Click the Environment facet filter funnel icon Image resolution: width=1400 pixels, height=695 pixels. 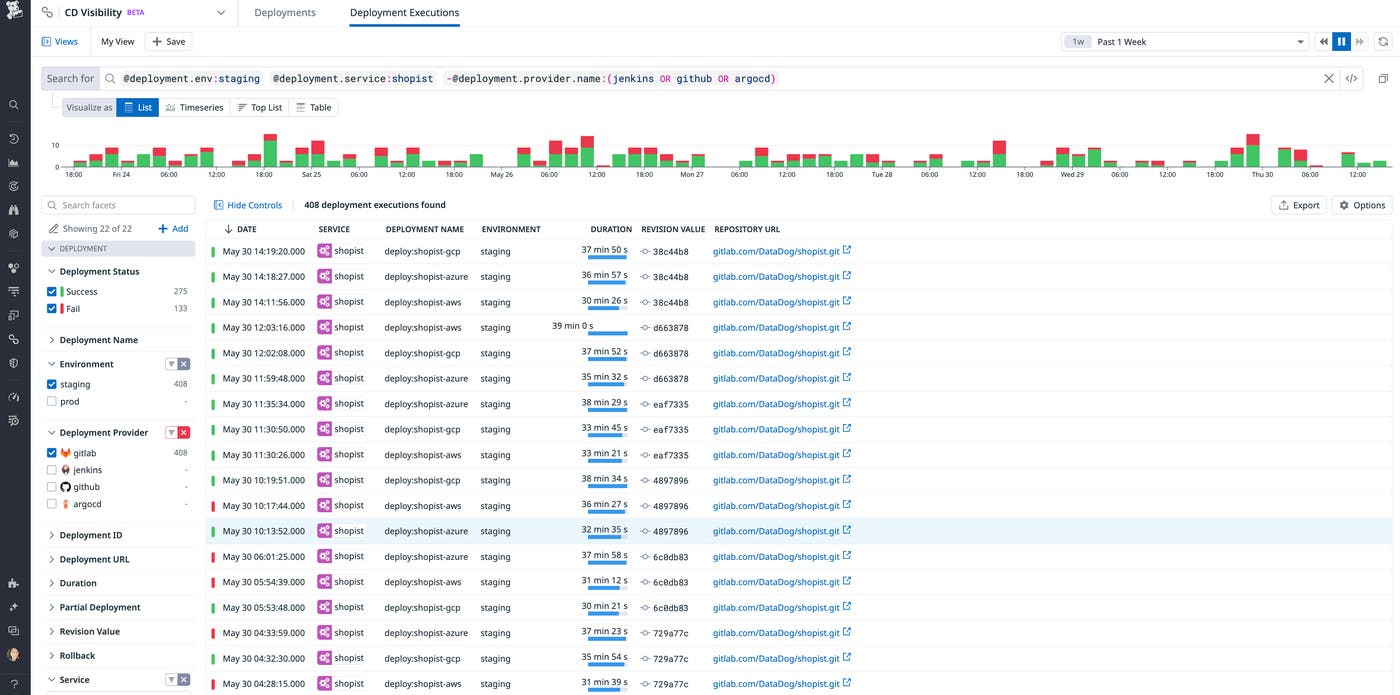pos(171,364)
